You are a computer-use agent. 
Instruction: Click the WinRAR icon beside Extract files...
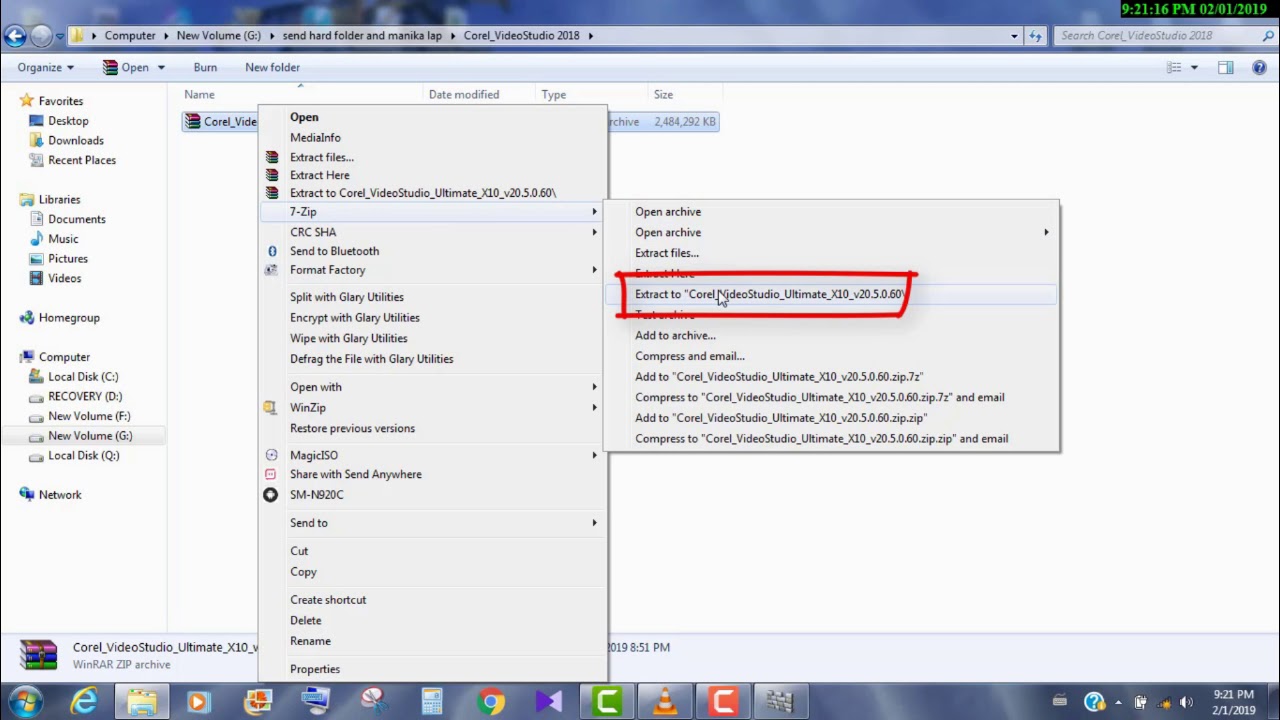tap(271, 157)
